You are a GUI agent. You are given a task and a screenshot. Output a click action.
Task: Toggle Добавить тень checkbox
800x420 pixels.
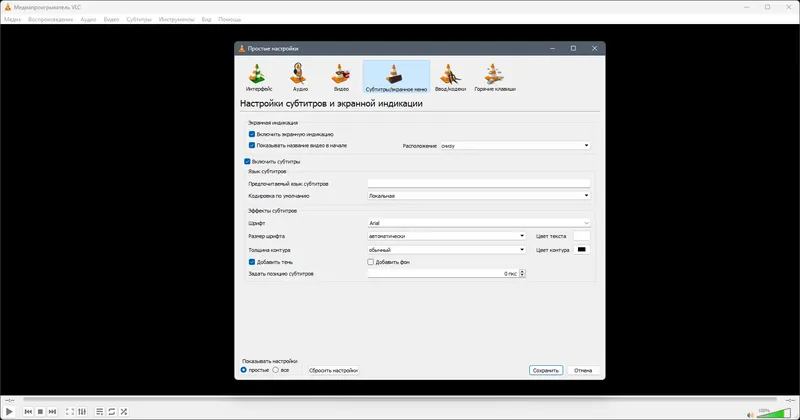coord(252,262)
